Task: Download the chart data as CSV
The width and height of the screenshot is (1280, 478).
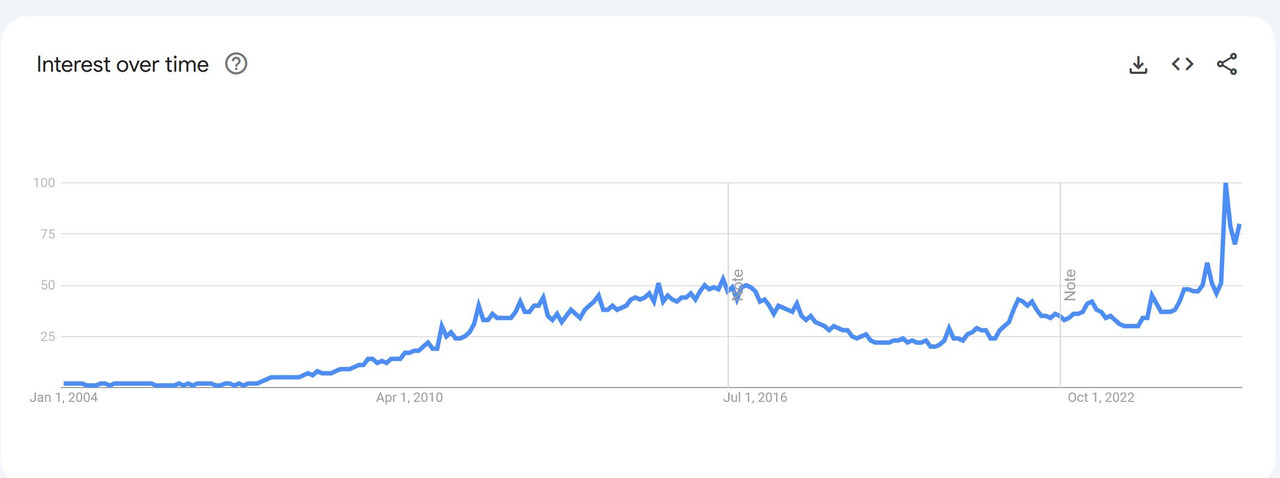Action: point(1137,65)
